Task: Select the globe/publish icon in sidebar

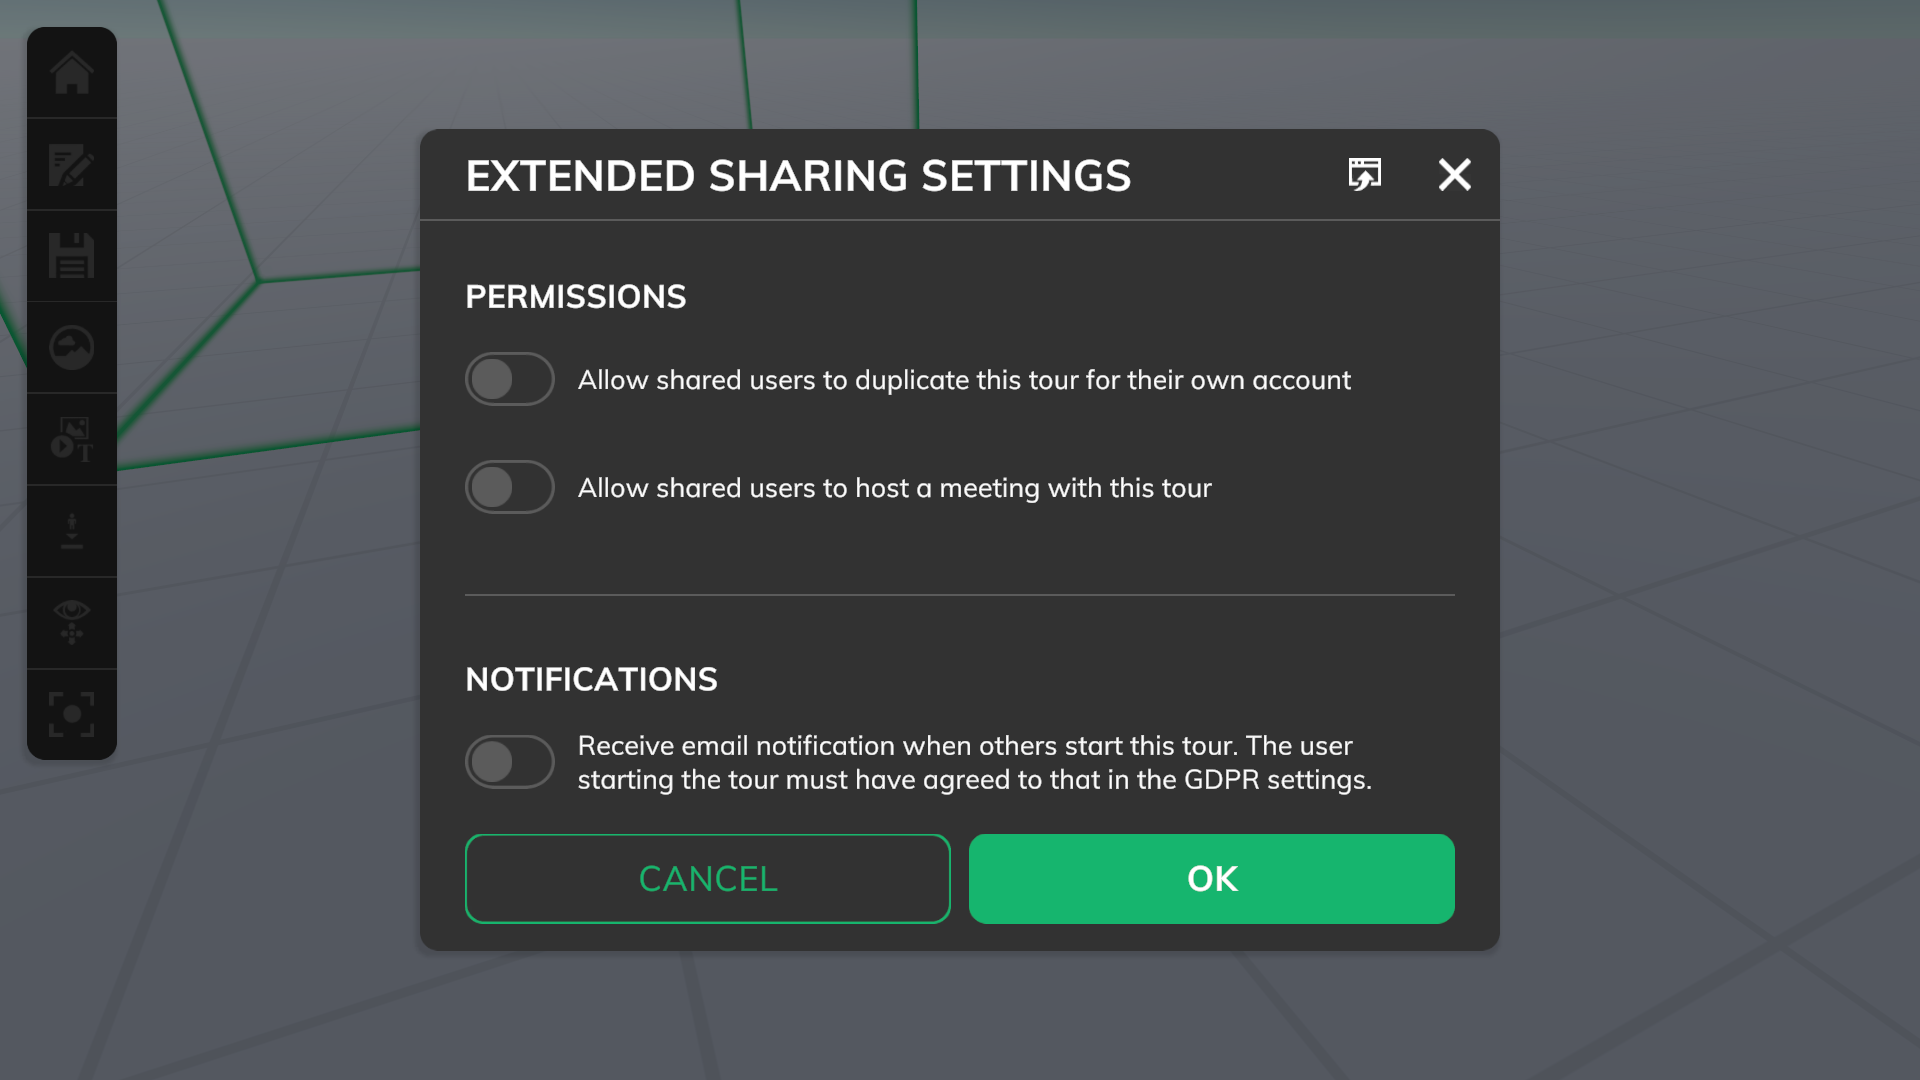Action: click(x=71, y=347)
